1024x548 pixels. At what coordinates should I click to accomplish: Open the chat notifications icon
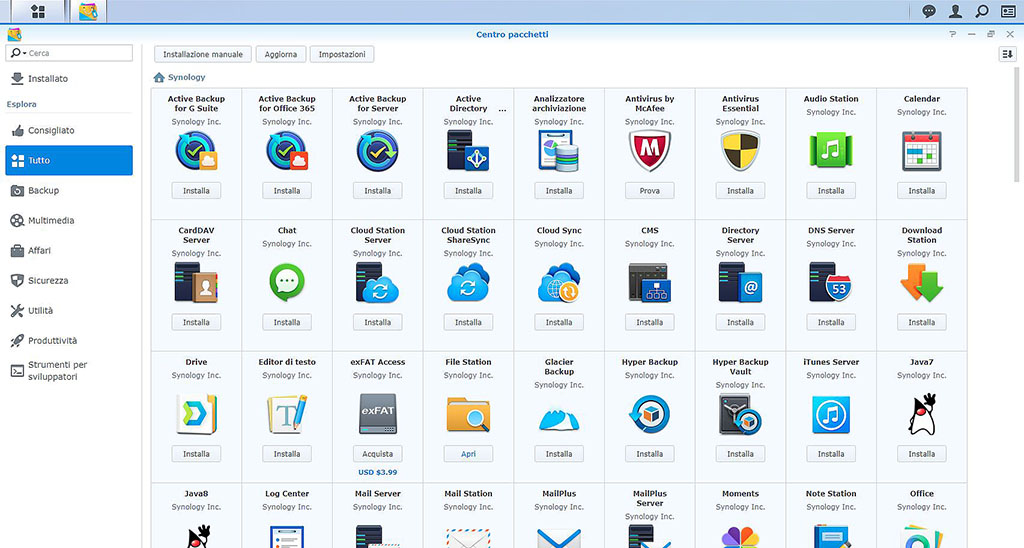click(x=929, y=11)
